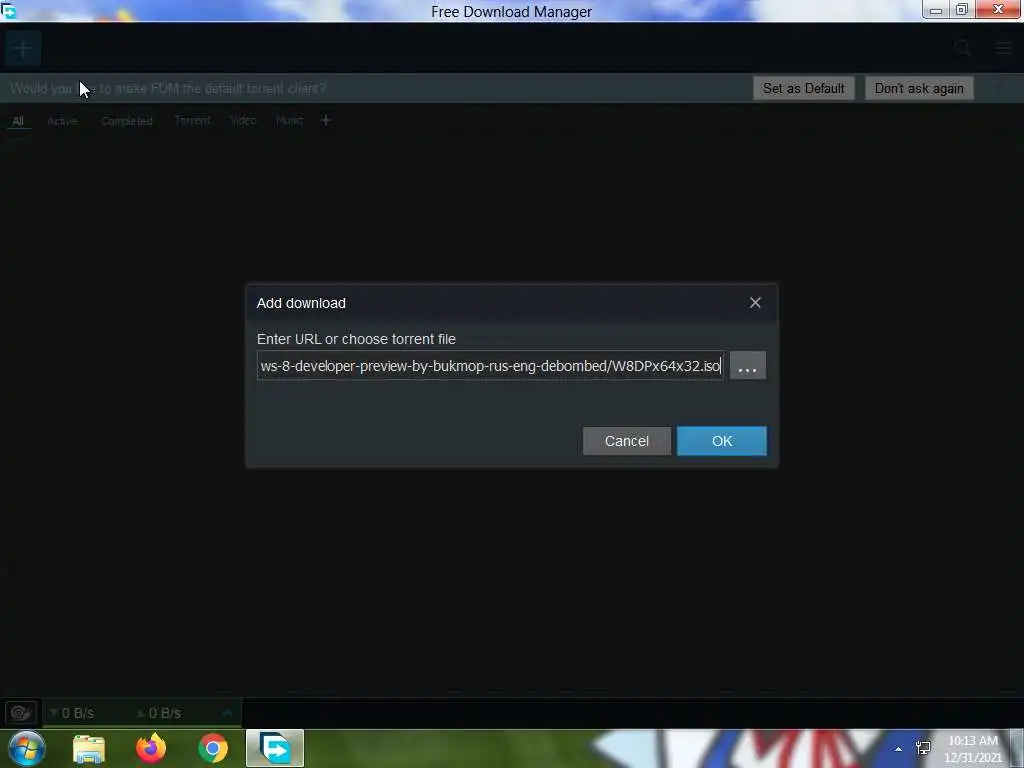Switch to the Video tab
This screenshot has height=768, width=1024.
[x=243, y=120]
